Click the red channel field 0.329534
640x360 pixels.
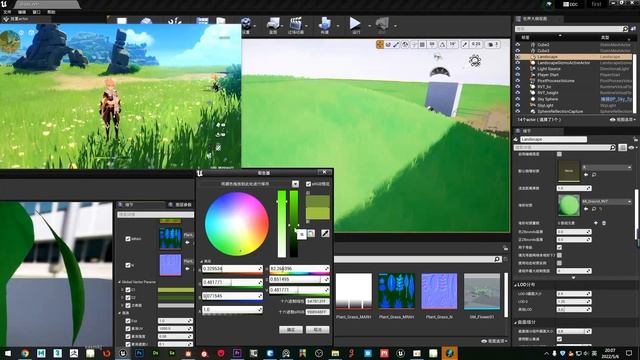click(232, 269)
